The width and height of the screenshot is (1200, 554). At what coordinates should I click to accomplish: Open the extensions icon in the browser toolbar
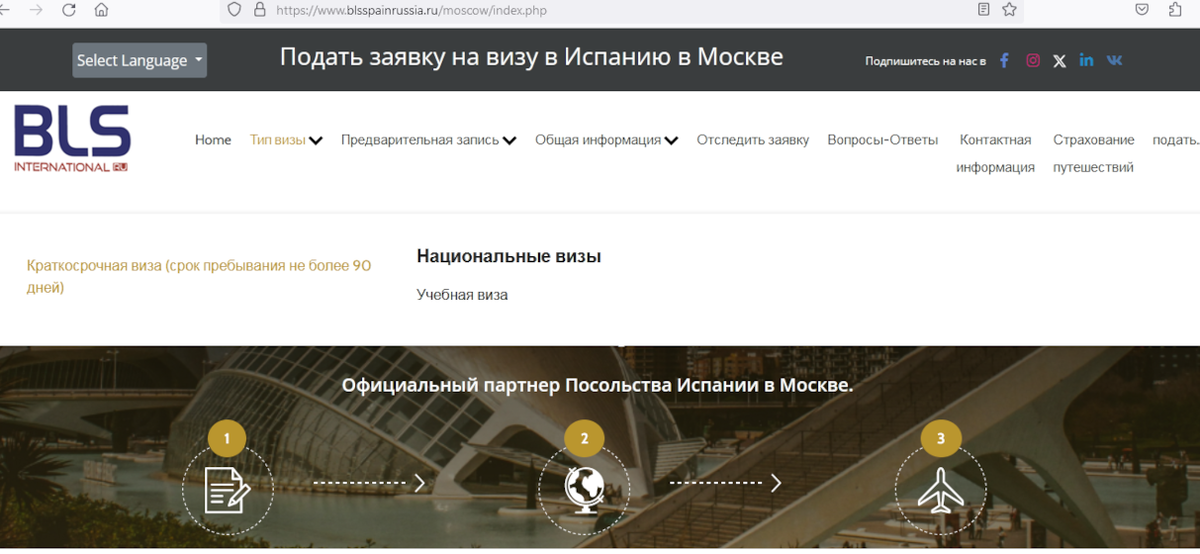point(1174,10)
